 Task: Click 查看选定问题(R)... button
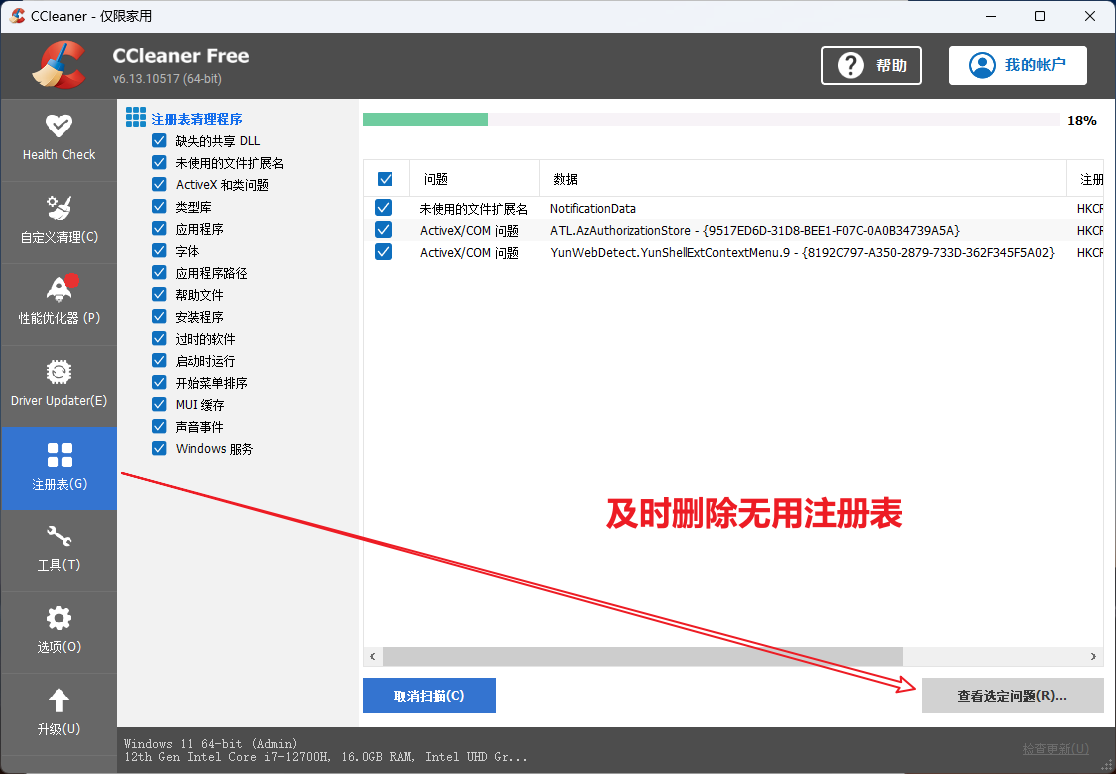click(1012, 696)
